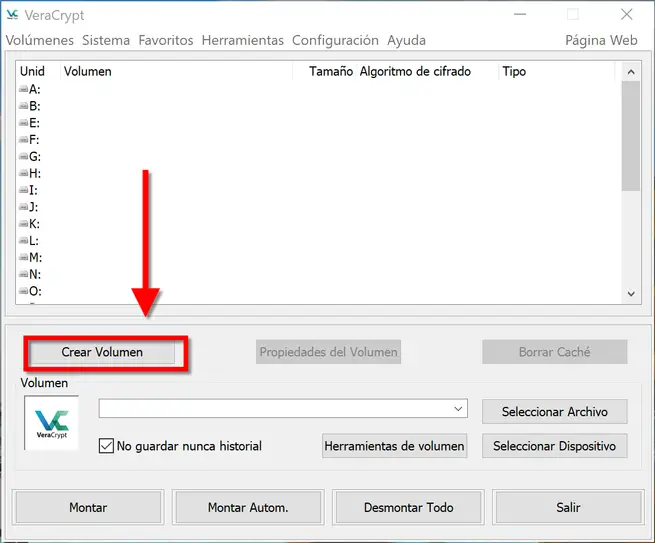Select the A: drive slot icon

23,89
